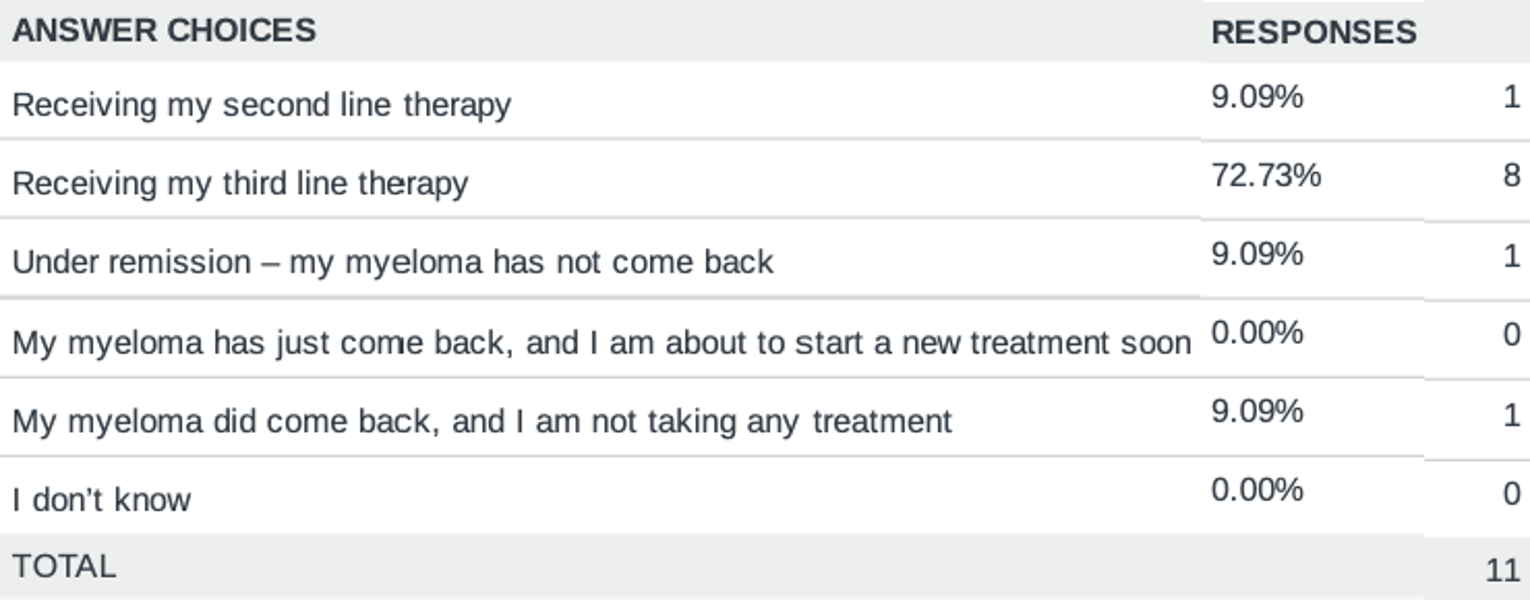Select the 'Receiving my second line therapy' row label
Viewport: 1530px width, 600px height.
coord(261,105)
